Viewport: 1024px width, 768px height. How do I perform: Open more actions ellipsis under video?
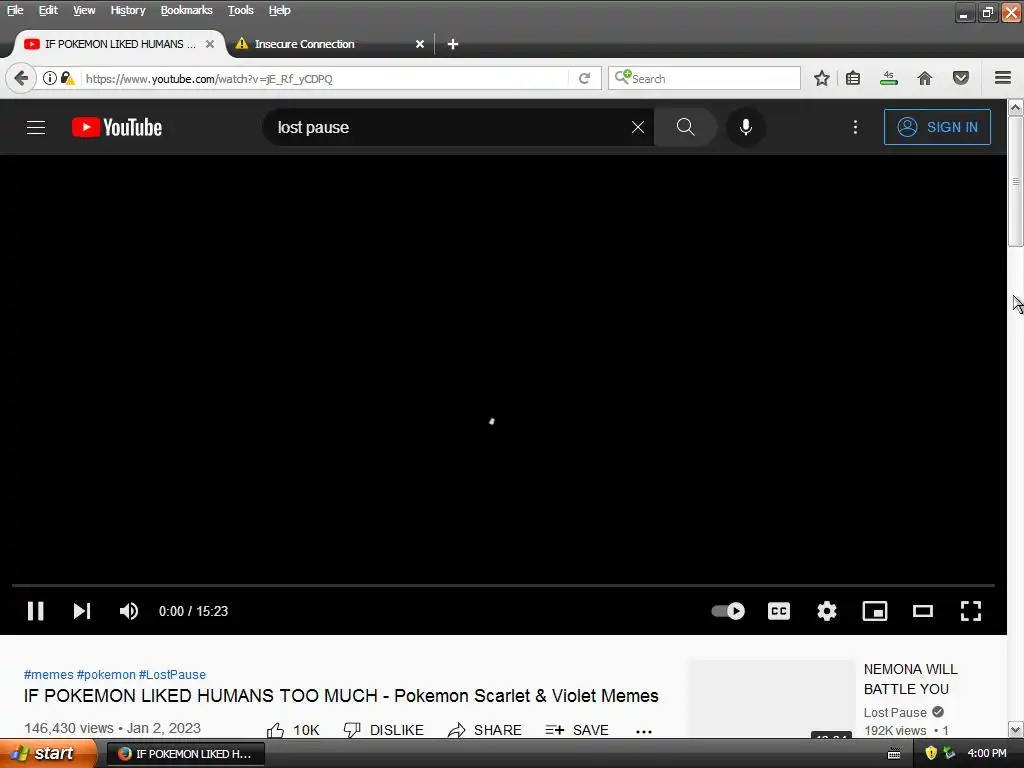644,731
